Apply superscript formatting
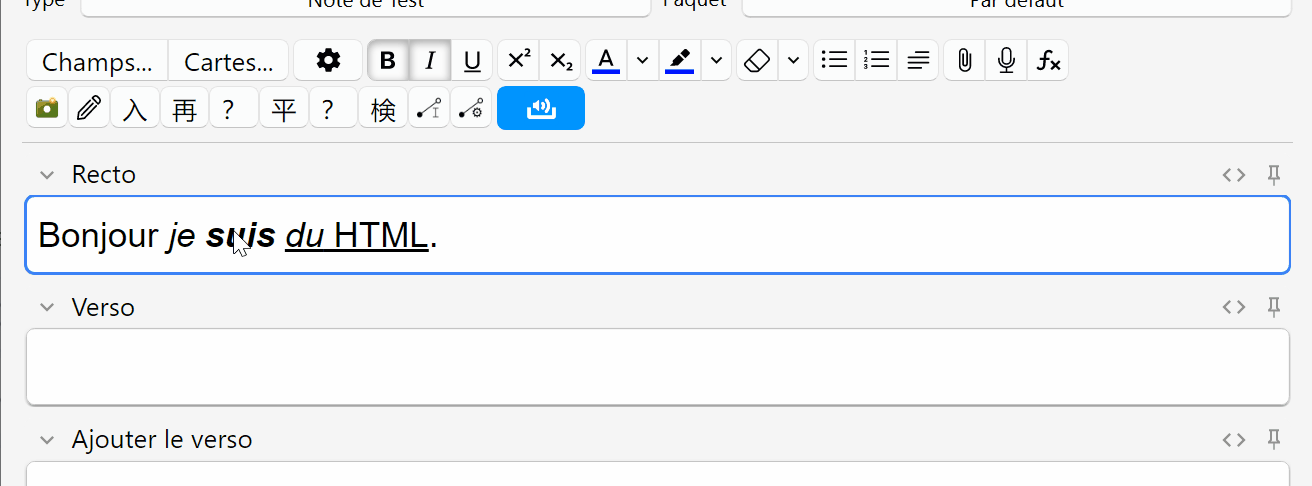1312x486 pixels. coord(519,61)
